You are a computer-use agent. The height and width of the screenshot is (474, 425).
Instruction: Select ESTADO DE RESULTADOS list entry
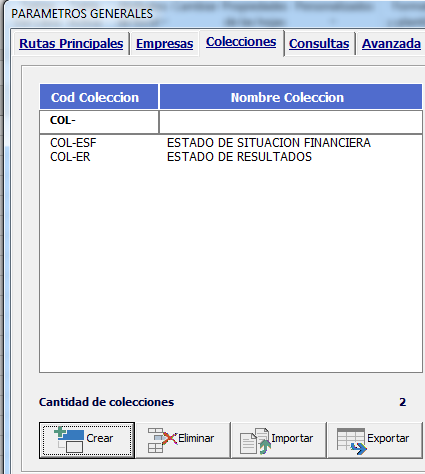click(x=239, y=157)
